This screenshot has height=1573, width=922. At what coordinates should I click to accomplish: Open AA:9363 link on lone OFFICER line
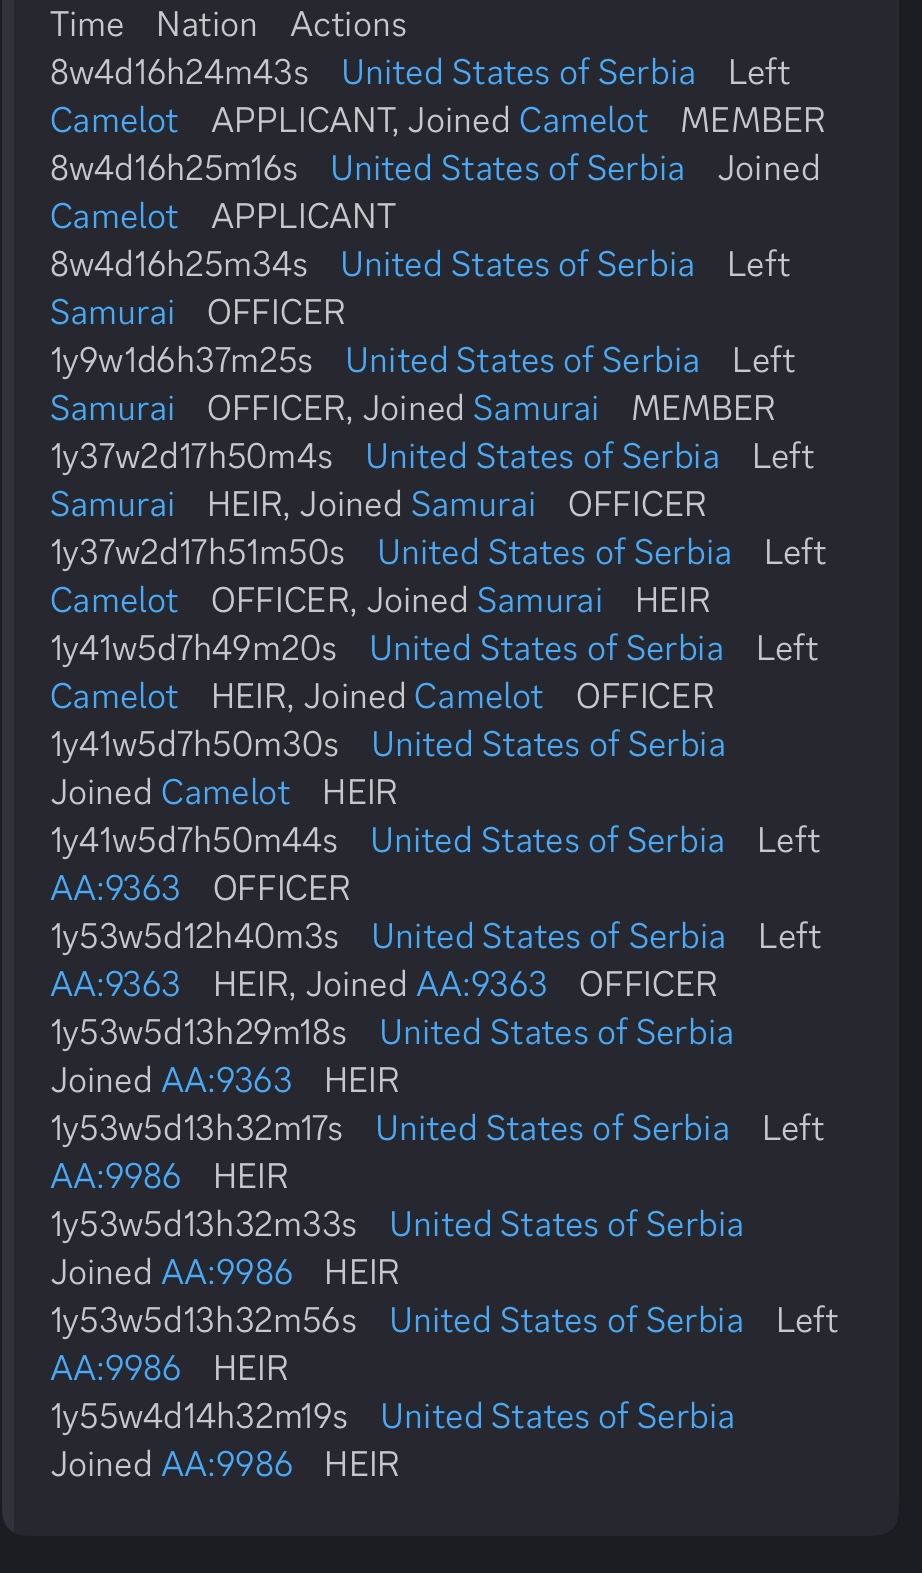[115, 889]
